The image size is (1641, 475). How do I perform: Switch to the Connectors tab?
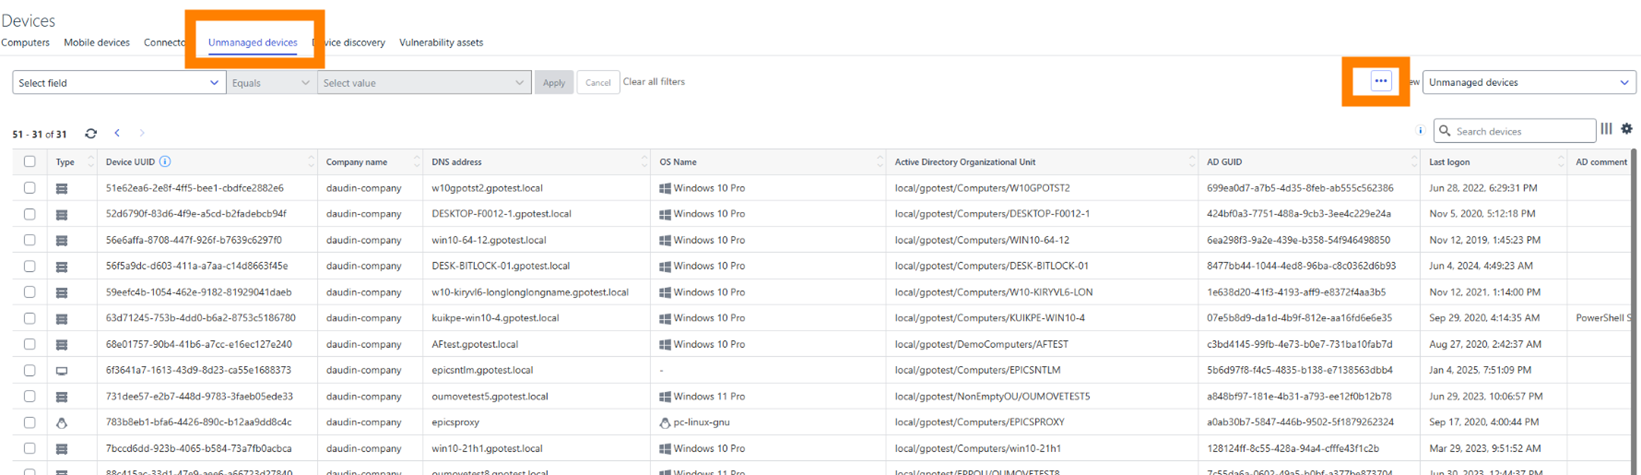[x=165, y=42]
